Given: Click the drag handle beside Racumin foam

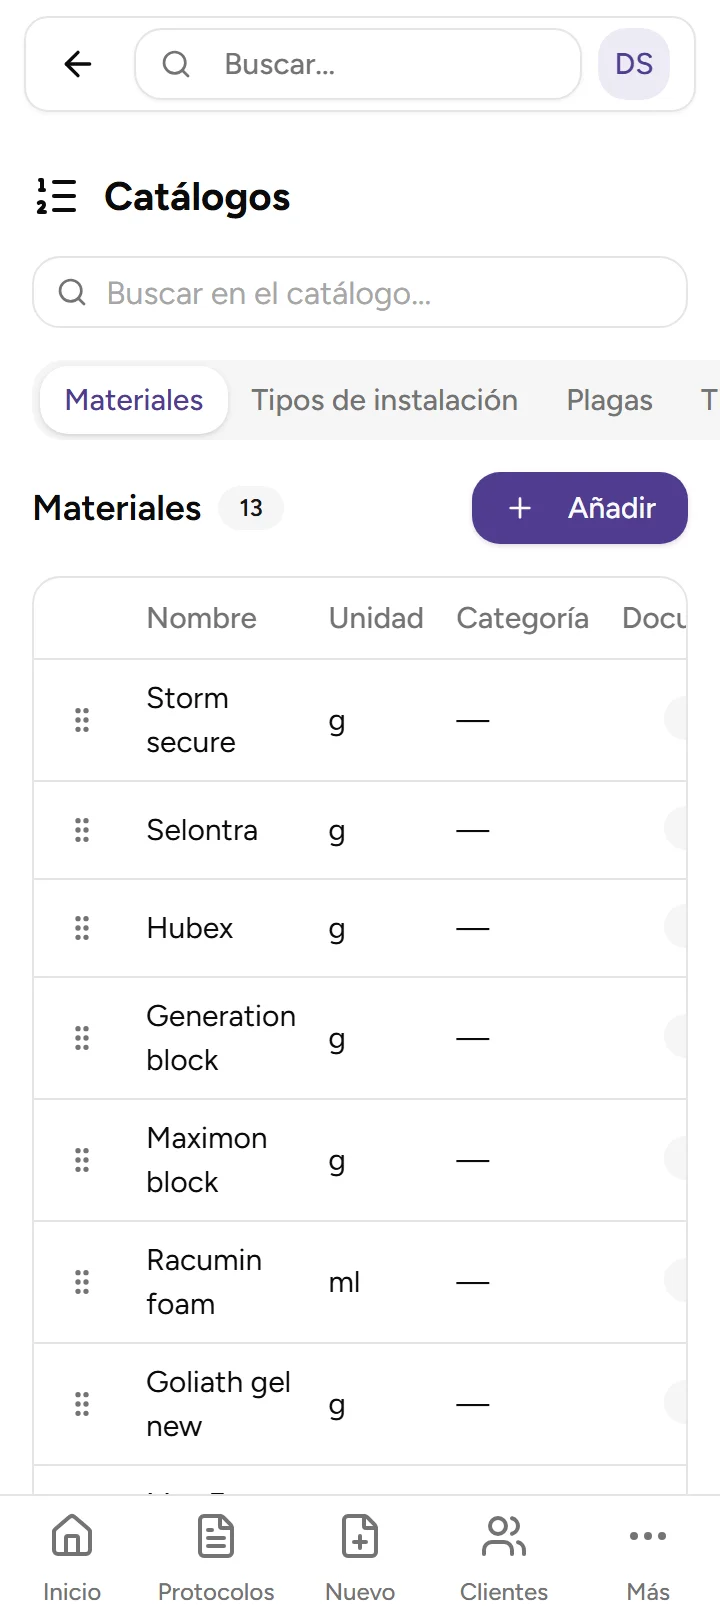Looking at the screenshot, I should pos(82,1281).
